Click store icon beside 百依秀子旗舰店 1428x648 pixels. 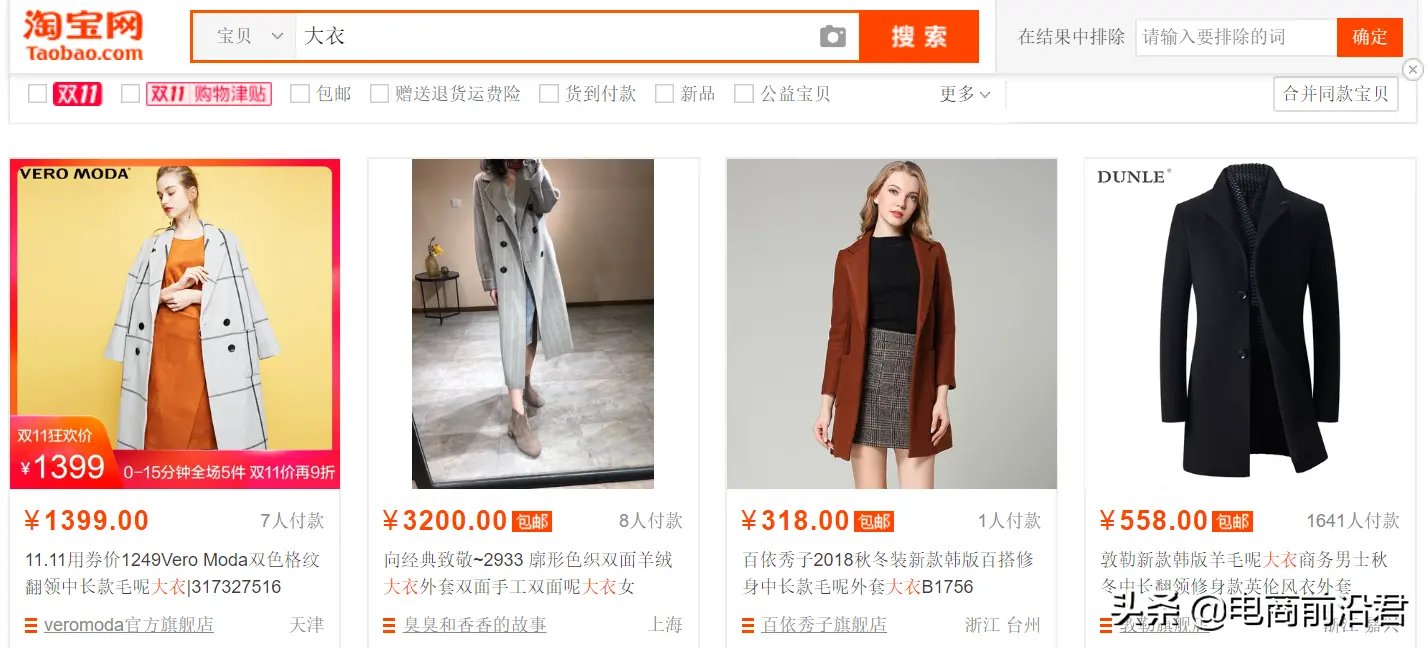tap(748, 626)
